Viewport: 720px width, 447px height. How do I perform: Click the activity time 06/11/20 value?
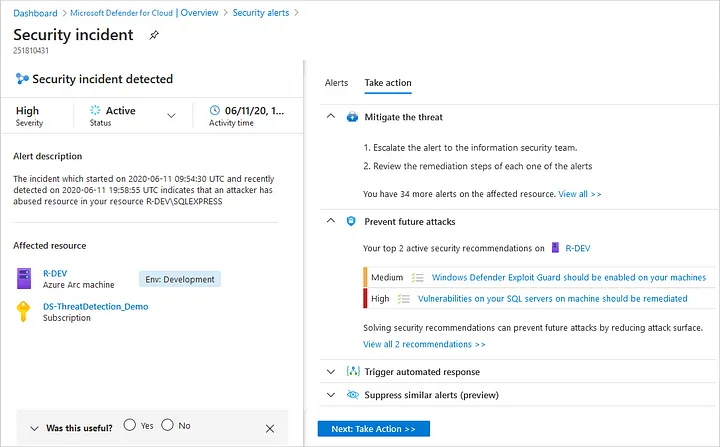tap(254, 111)
